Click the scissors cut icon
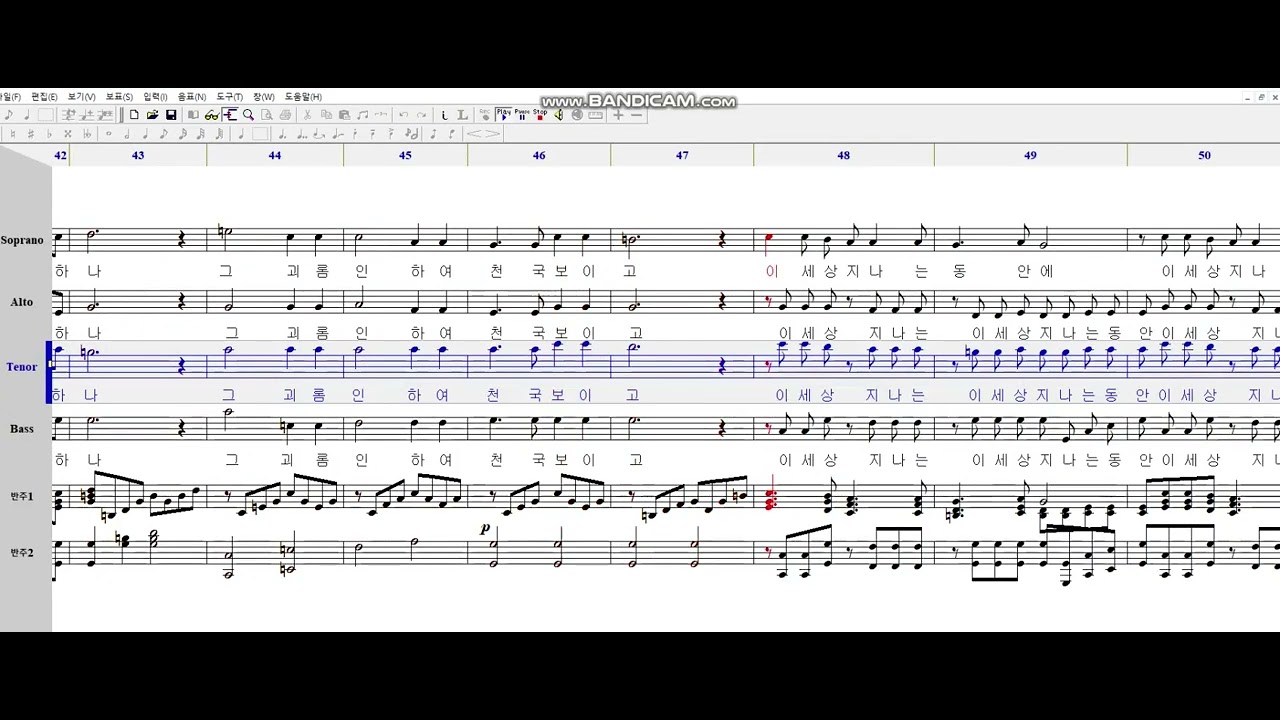Image resolution: width=1280 pixels, height=720 pixels. click(307, 115)
